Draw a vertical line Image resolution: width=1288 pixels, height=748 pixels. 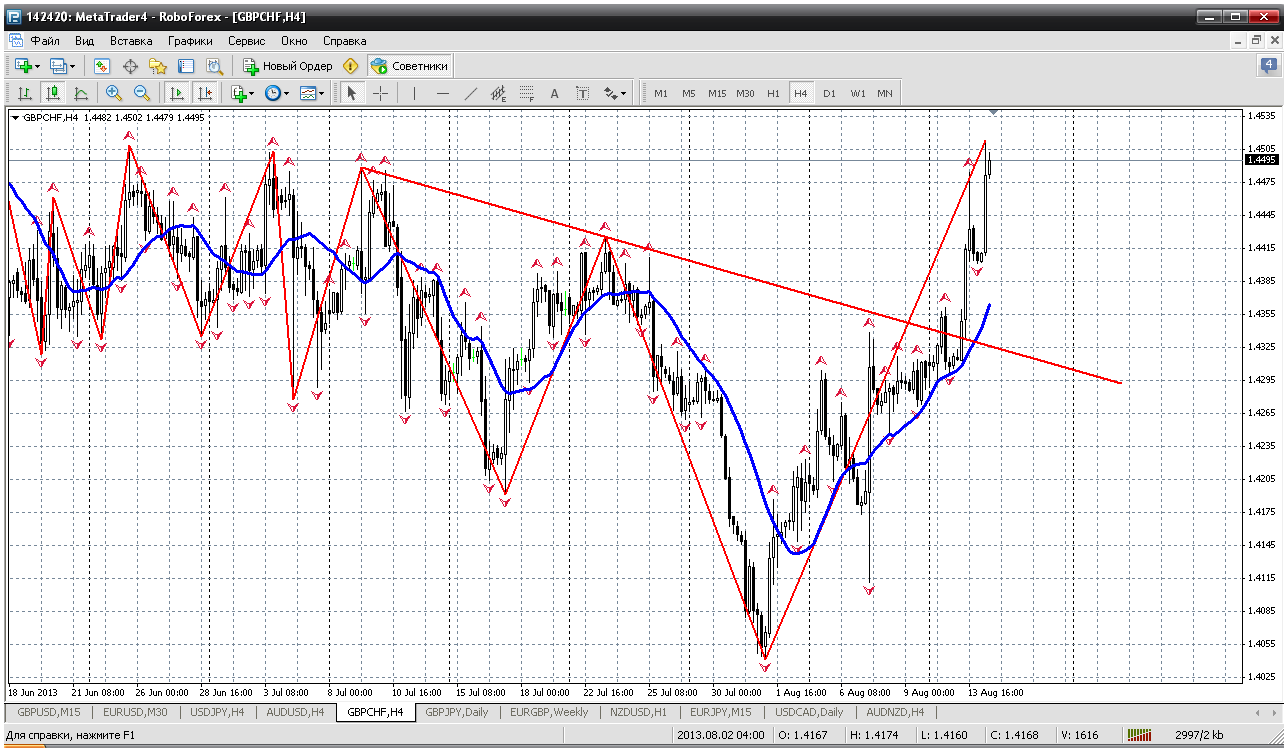click(414, 93)
